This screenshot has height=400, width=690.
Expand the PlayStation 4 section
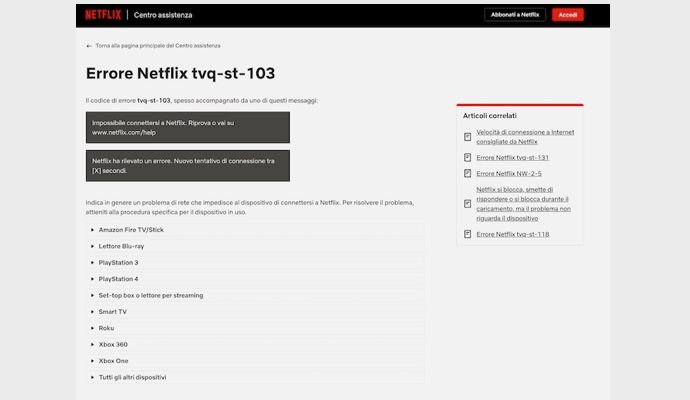click(255, 279)
